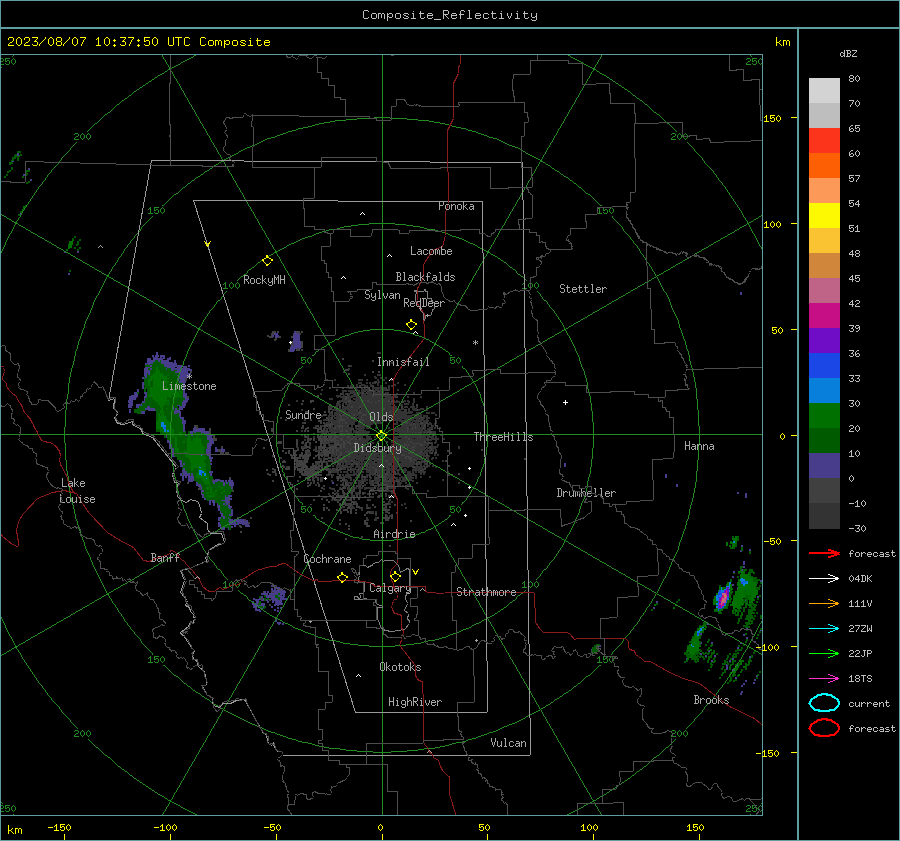Select the white 04DK arrow icon
900x841 pixels.
click(x=824, y=578)
